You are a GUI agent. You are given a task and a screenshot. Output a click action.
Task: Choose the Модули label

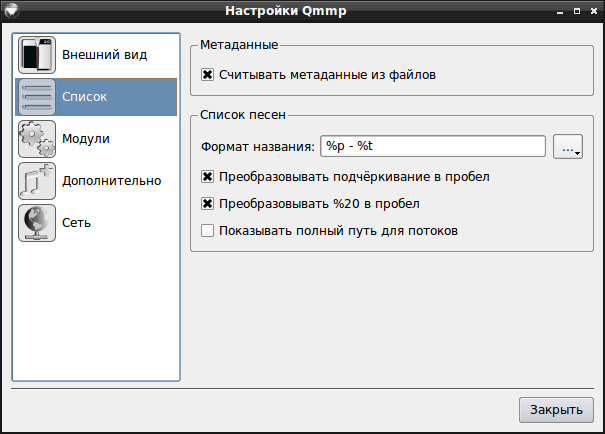pos(86,139)
